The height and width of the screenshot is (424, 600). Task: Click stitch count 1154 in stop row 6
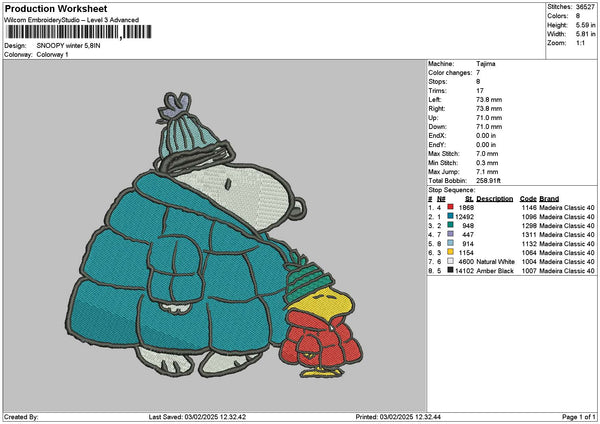[x=466, y=253]
